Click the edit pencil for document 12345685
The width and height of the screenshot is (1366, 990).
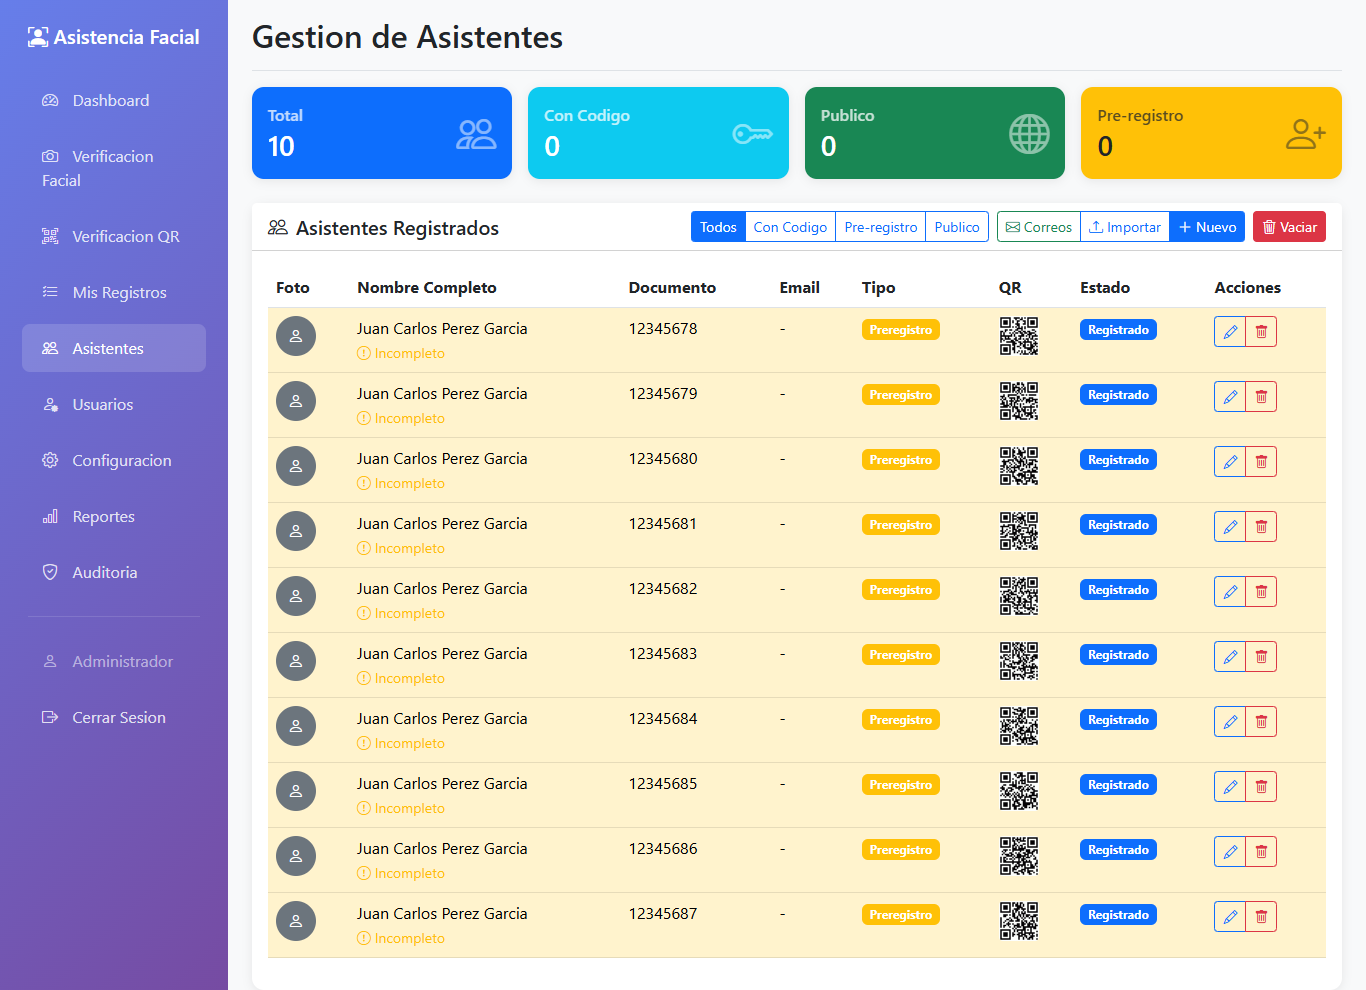click(1230, 787)
